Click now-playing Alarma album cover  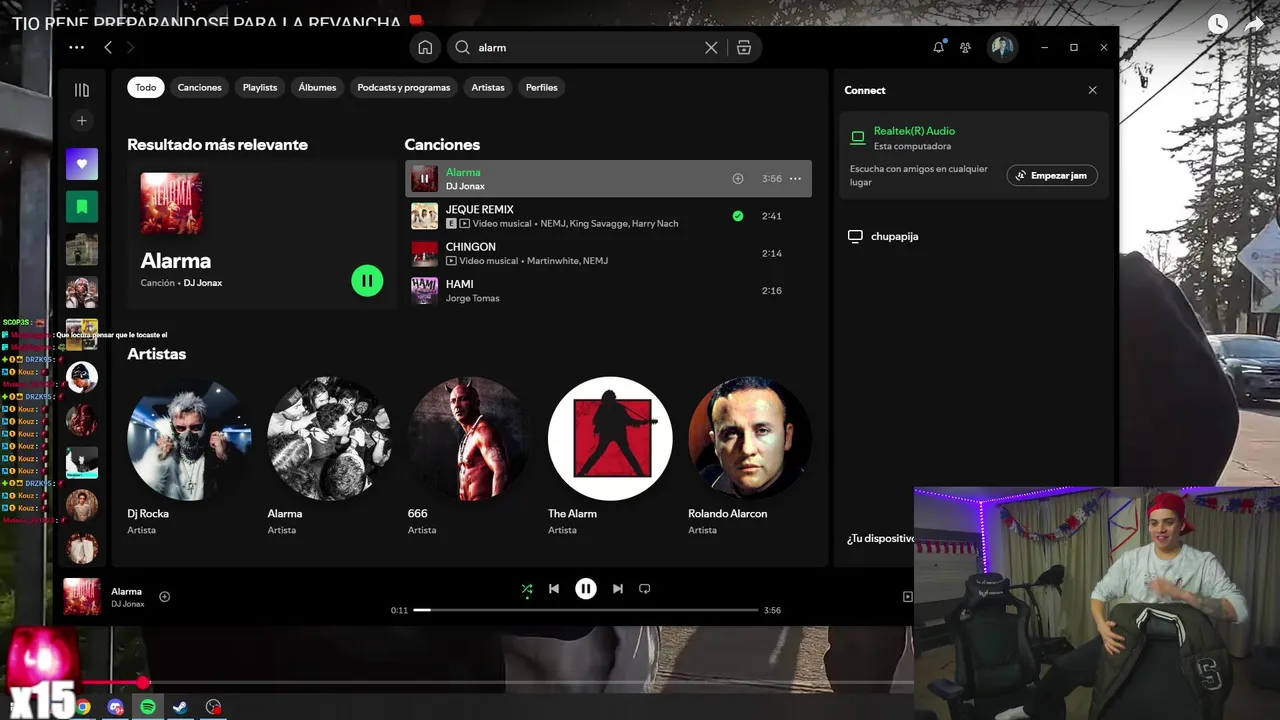point(82,597)
